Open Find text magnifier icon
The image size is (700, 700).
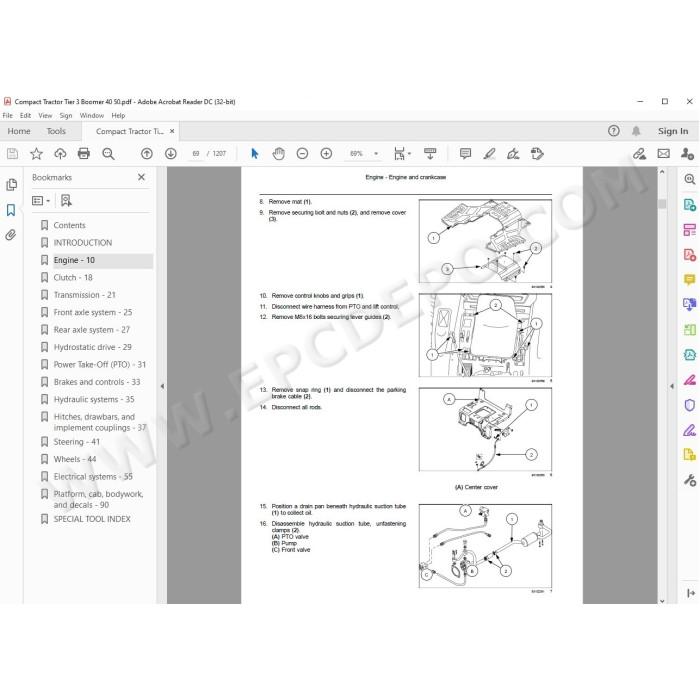108,154
